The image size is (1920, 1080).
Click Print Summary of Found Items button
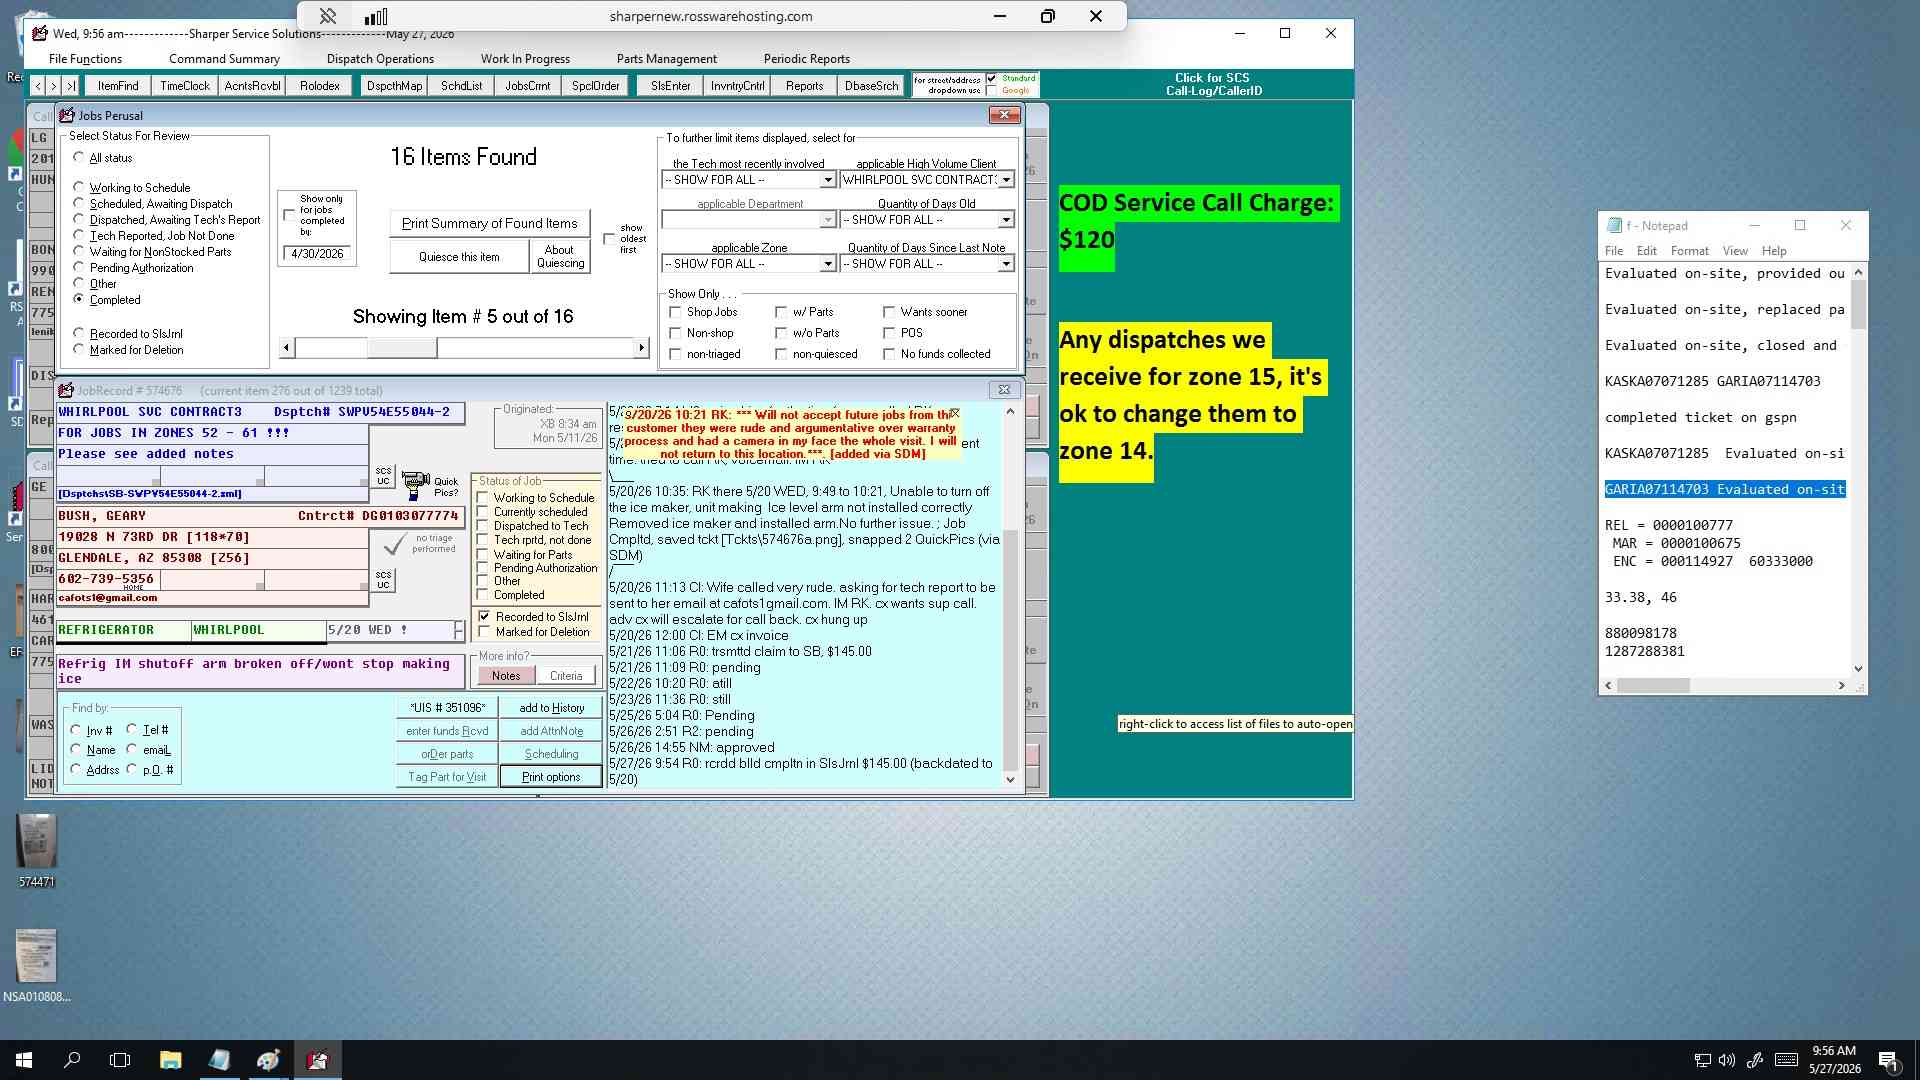[489, 223]
